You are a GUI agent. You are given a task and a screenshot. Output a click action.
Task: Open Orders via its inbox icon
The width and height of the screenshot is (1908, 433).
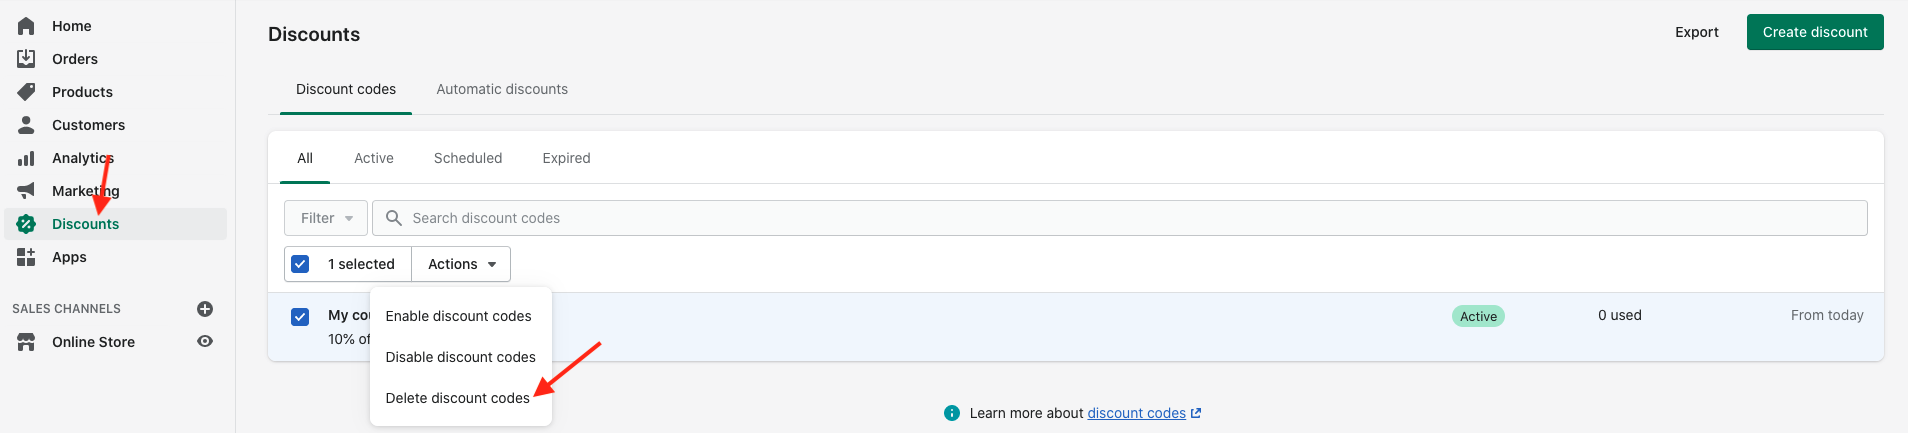click(26, 59)
